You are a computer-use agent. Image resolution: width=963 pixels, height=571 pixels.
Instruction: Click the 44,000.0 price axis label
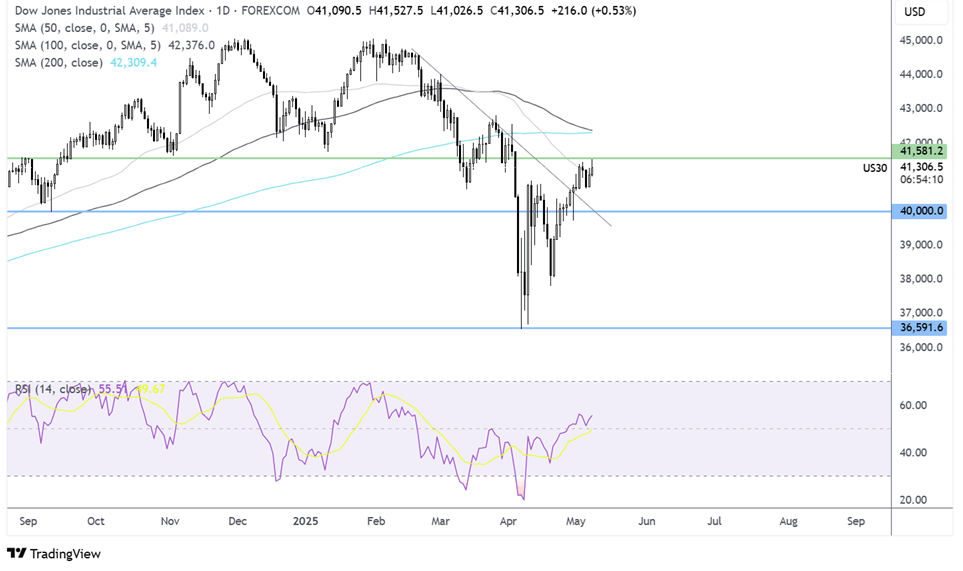pos(921,74)
